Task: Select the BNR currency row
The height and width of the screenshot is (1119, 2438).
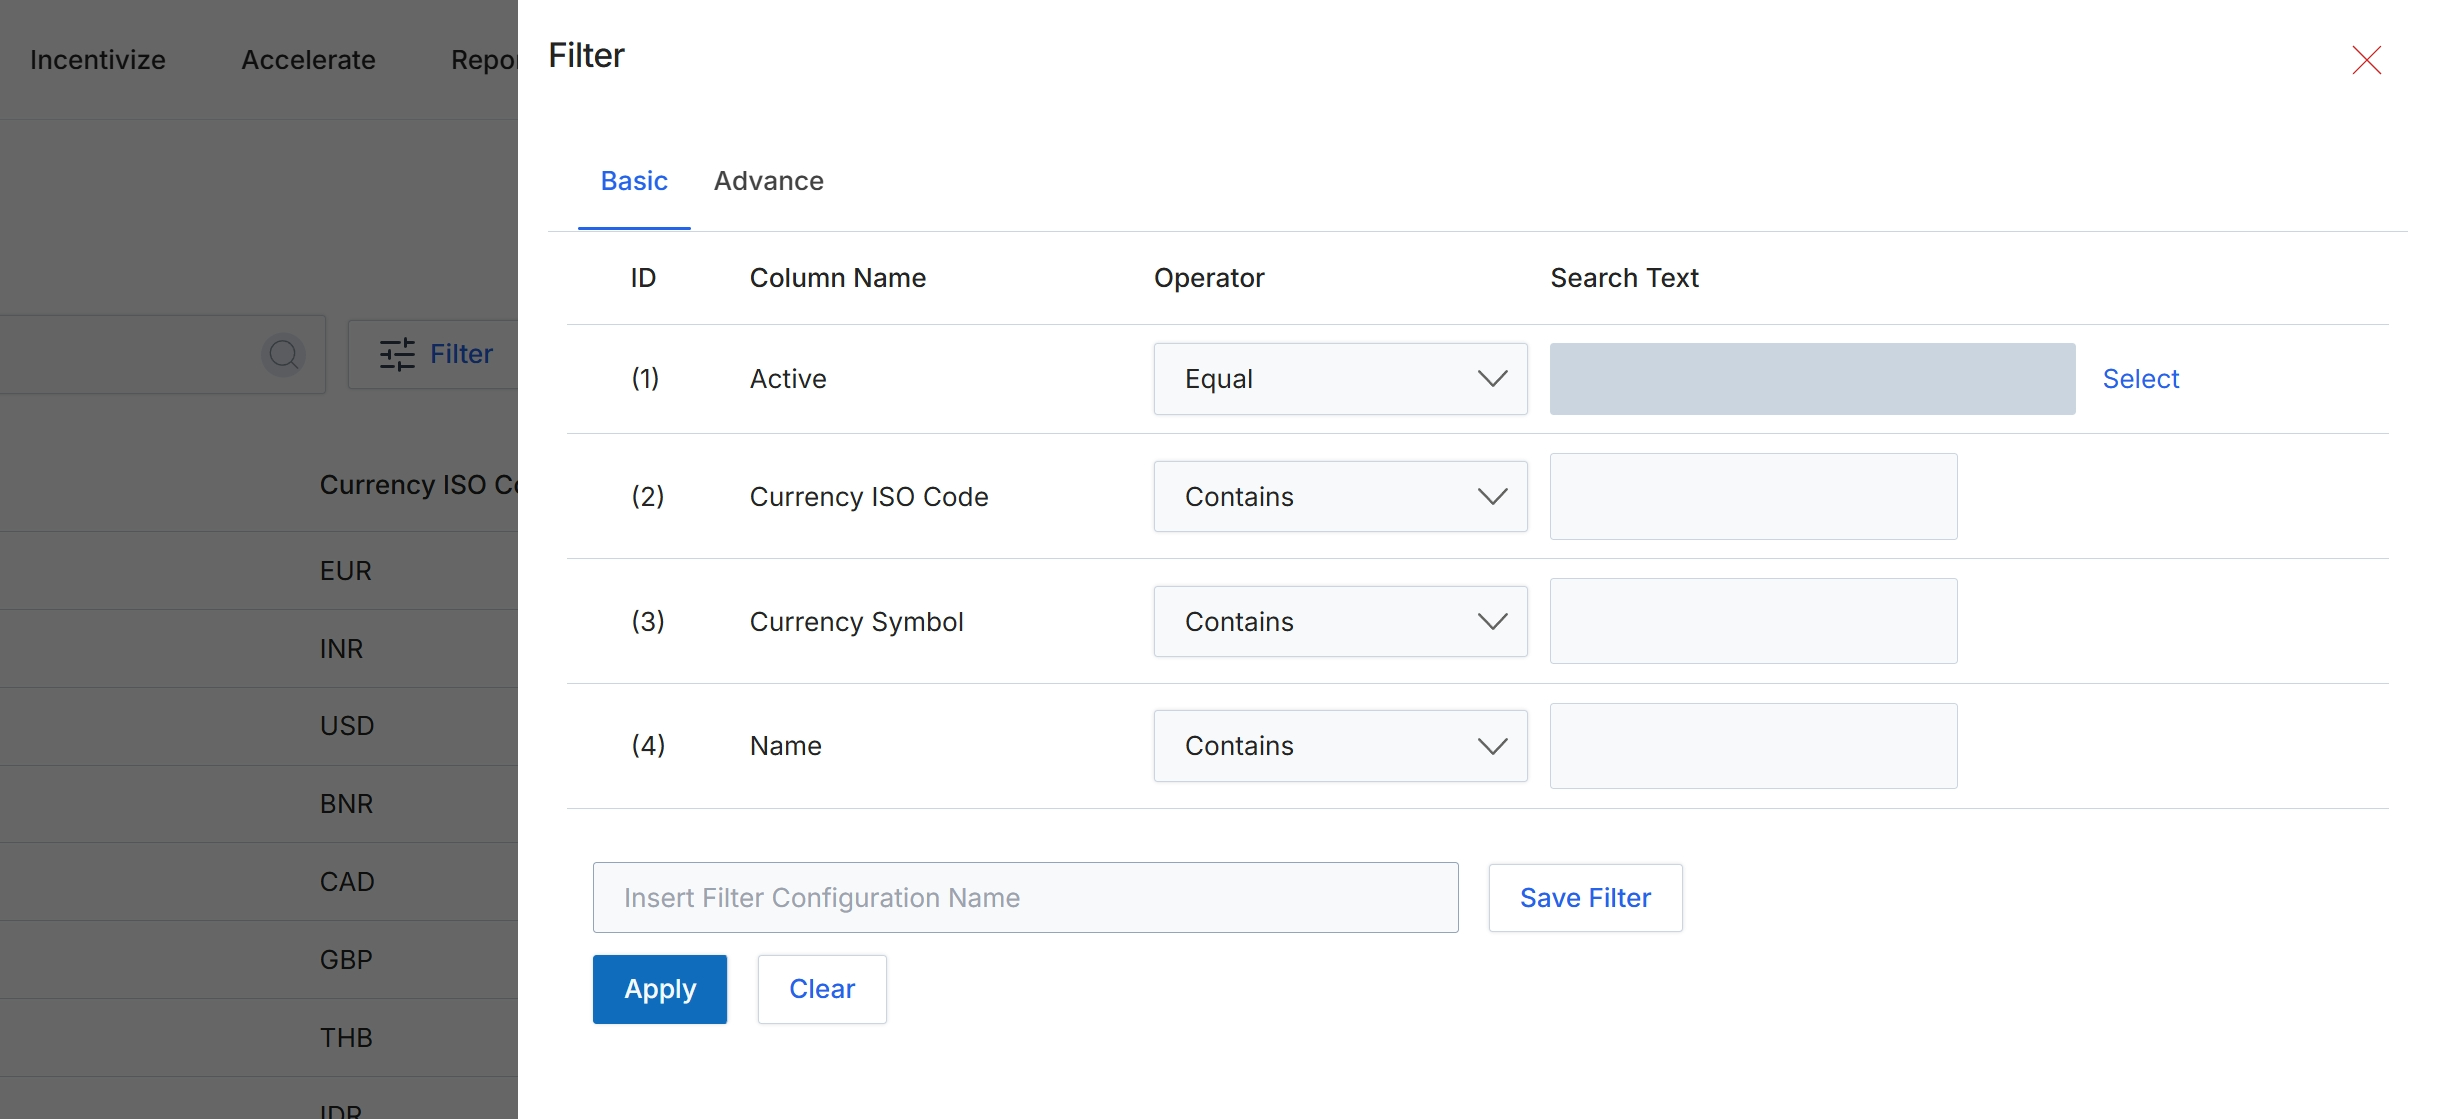Action: (259, 804)
